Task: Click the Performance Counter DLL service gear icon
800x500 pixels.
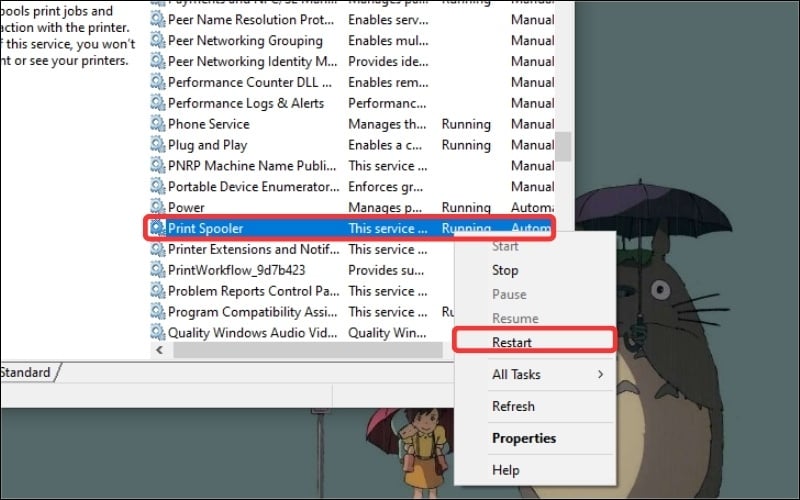Action: [157, 82]
